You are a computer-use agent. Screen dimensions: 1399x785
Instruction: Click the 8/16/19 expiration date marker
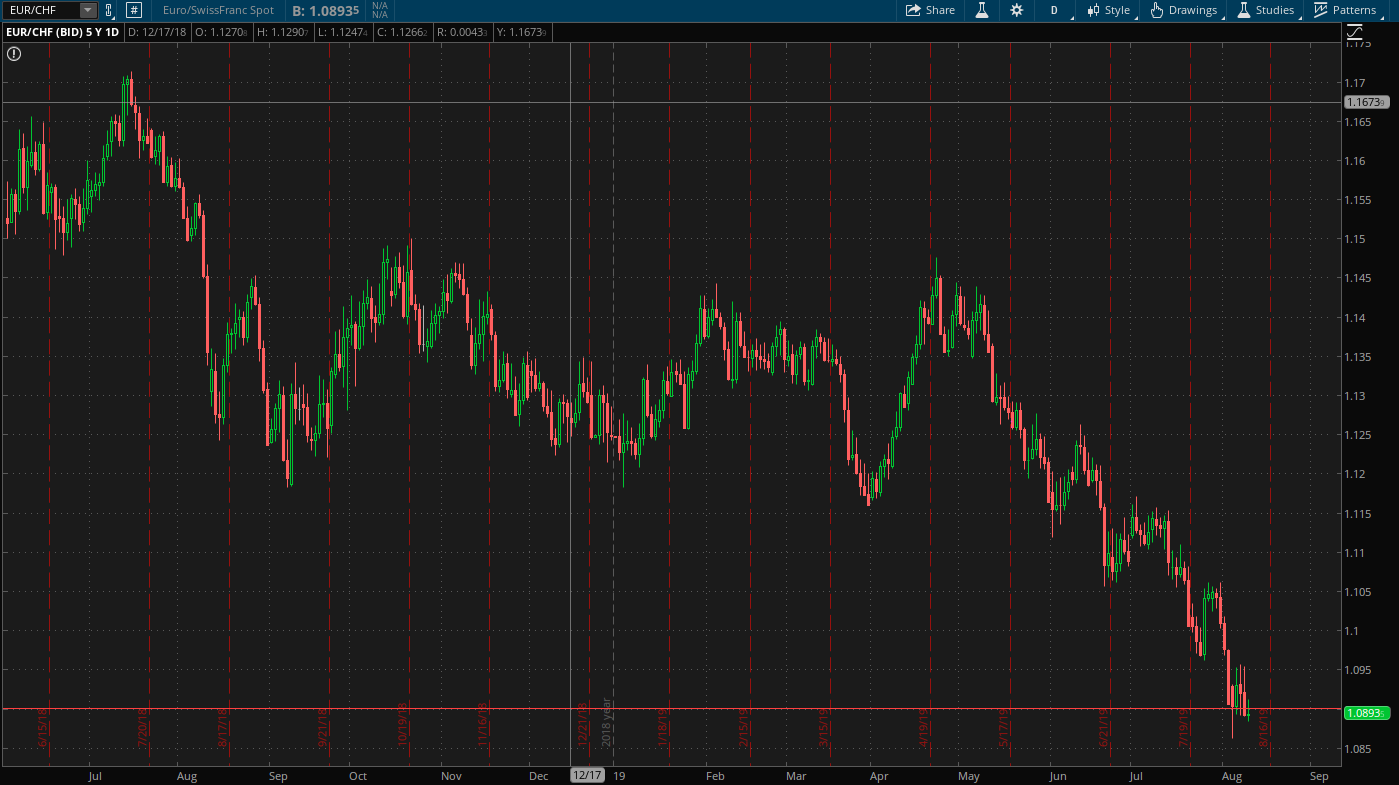coord(1263,729)
